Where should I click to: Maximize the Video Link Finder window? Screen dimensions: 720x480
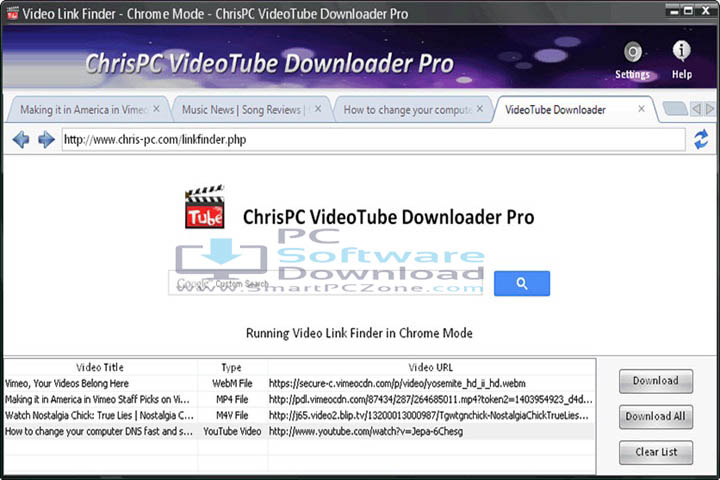tap(688, 11)
